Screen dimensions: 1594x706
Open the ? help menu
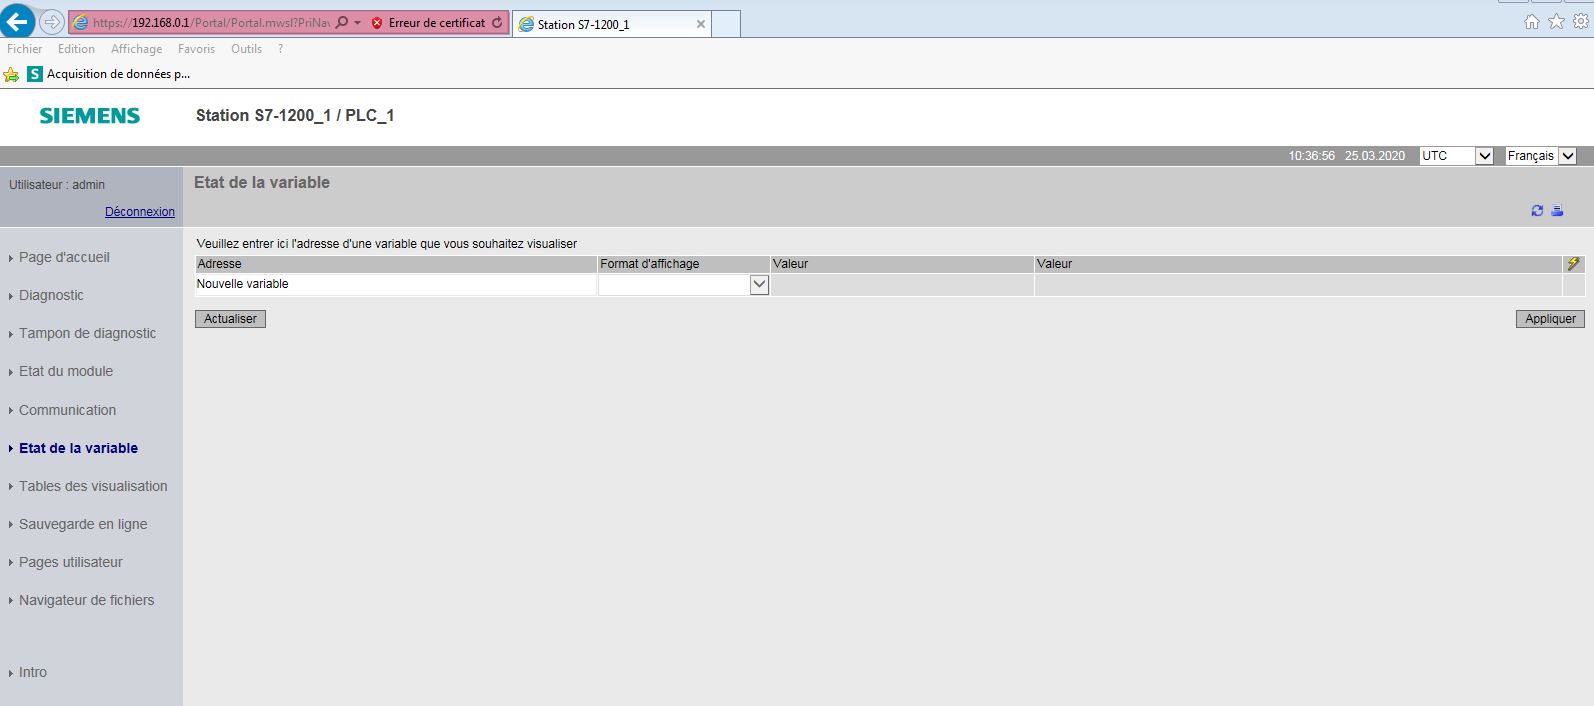click(x=280, y=49)
